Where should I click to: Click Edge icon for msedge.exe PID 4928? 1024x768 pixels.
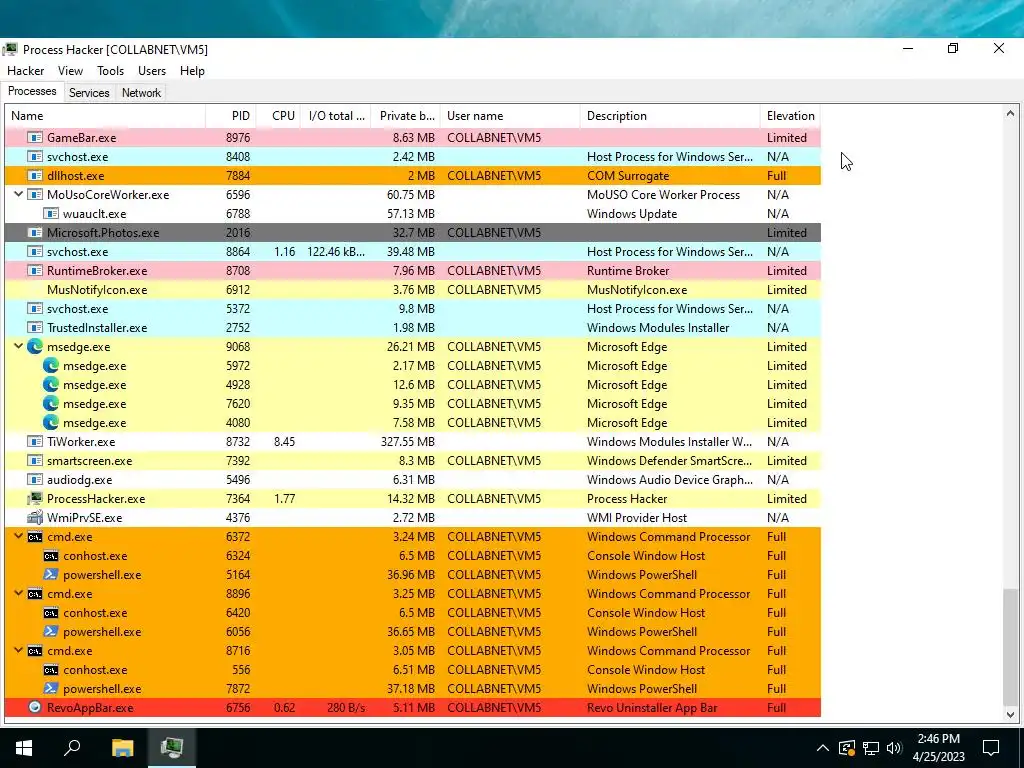point(51,385)
